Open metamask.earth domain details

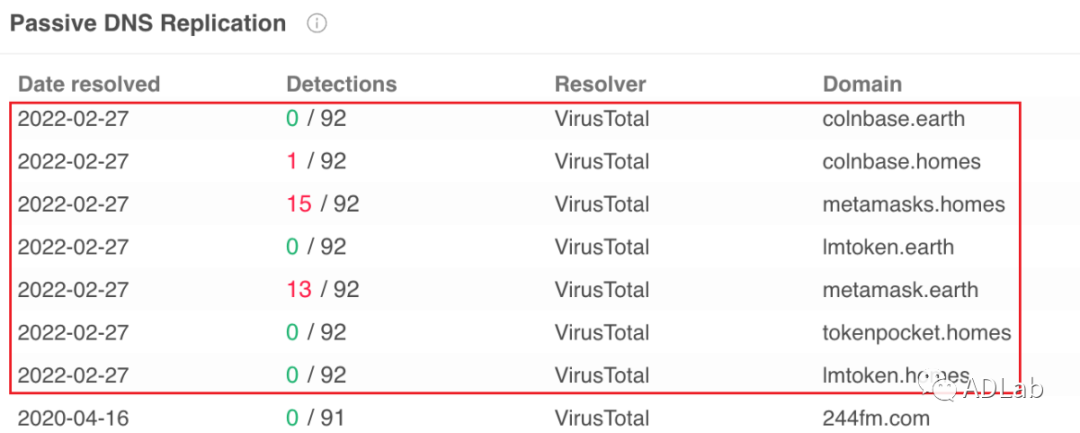(900, 291)
